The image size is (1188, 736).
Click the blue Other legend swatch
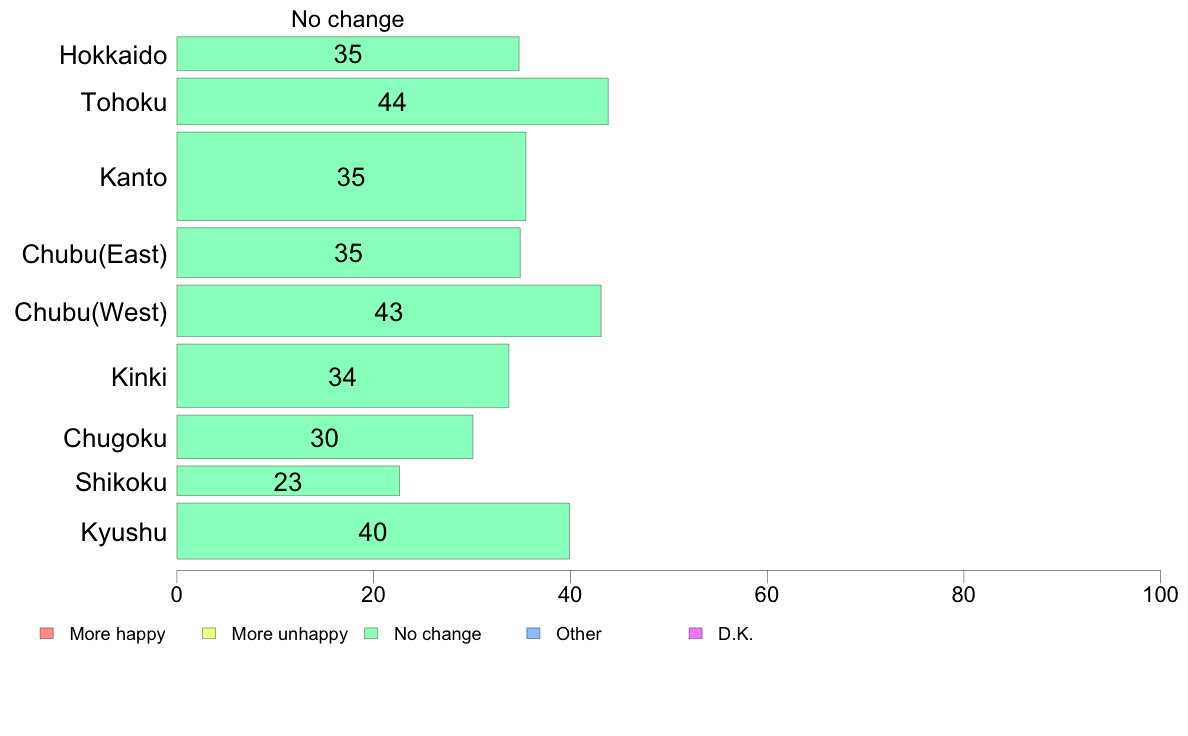pyautogui.click(x=533, y=634)
